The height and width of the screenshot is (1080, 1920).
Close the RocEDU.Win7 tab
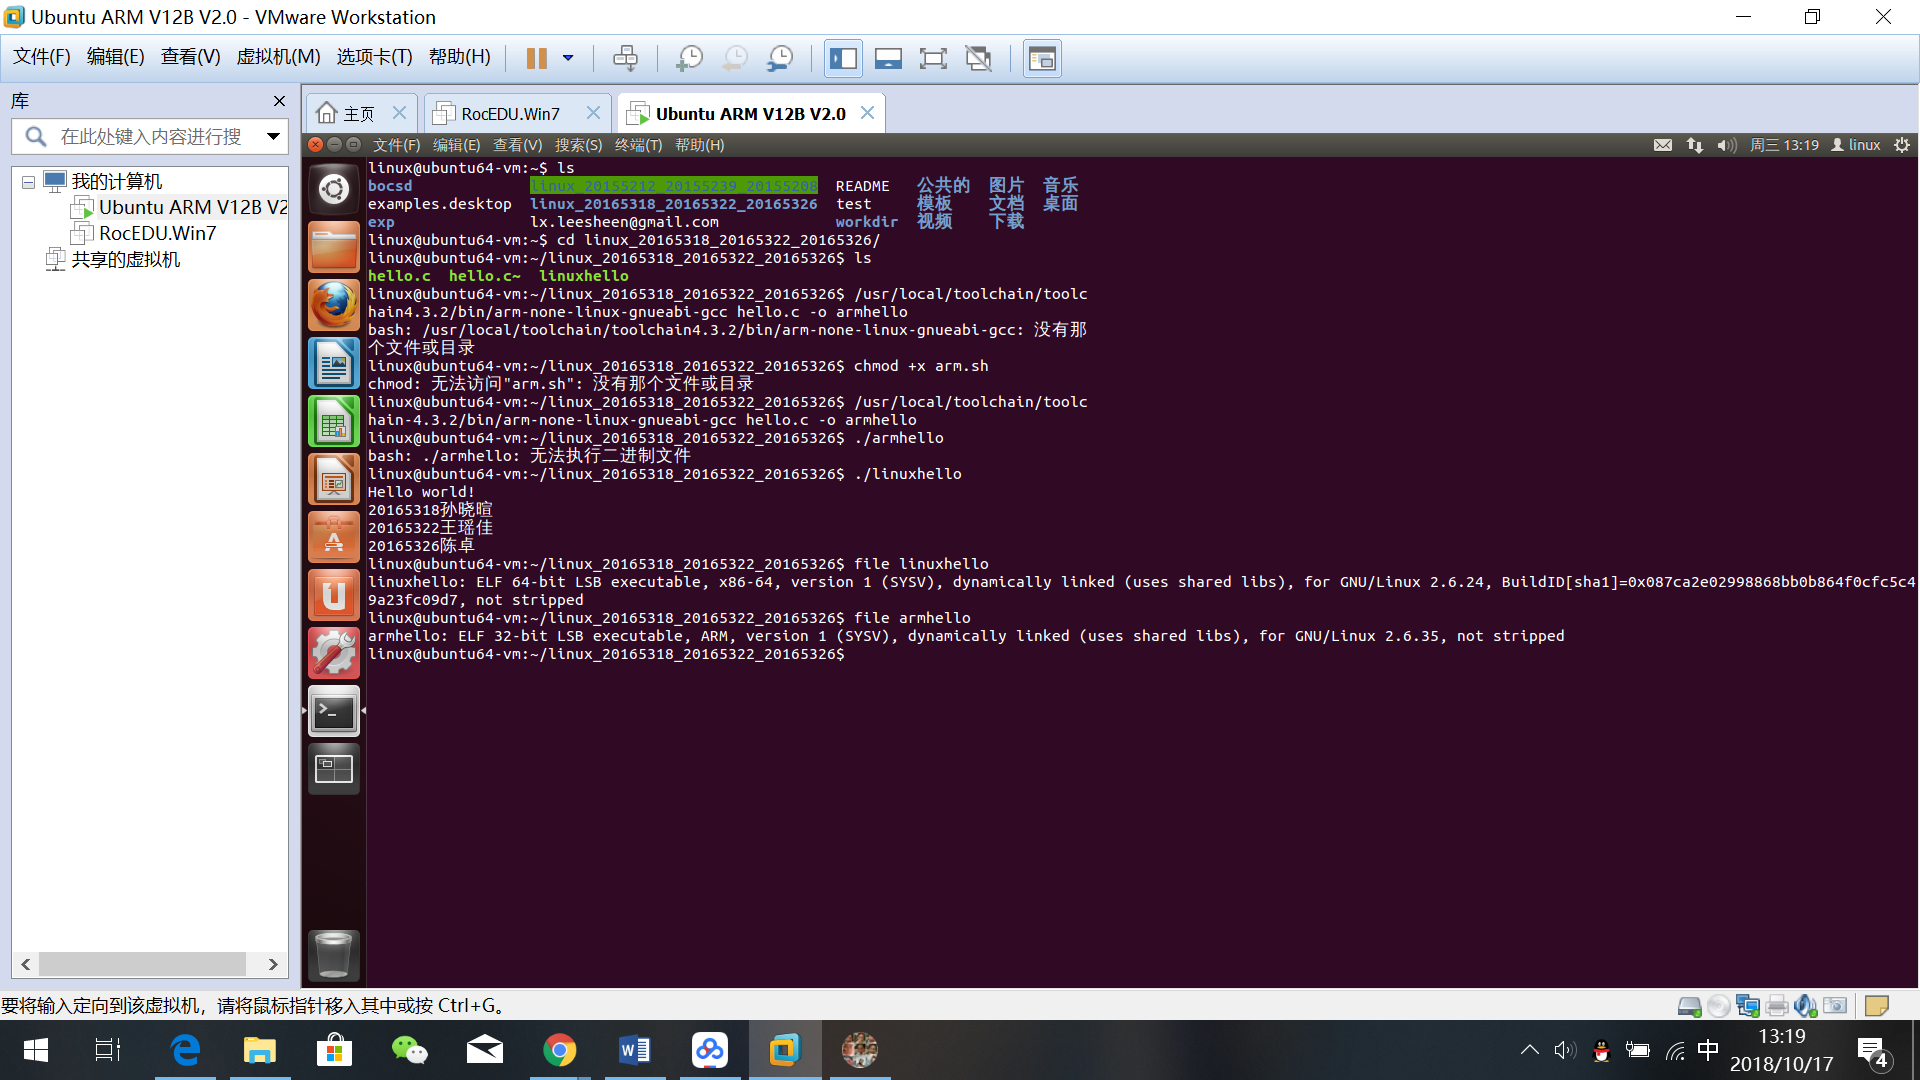tap(593, 113)
